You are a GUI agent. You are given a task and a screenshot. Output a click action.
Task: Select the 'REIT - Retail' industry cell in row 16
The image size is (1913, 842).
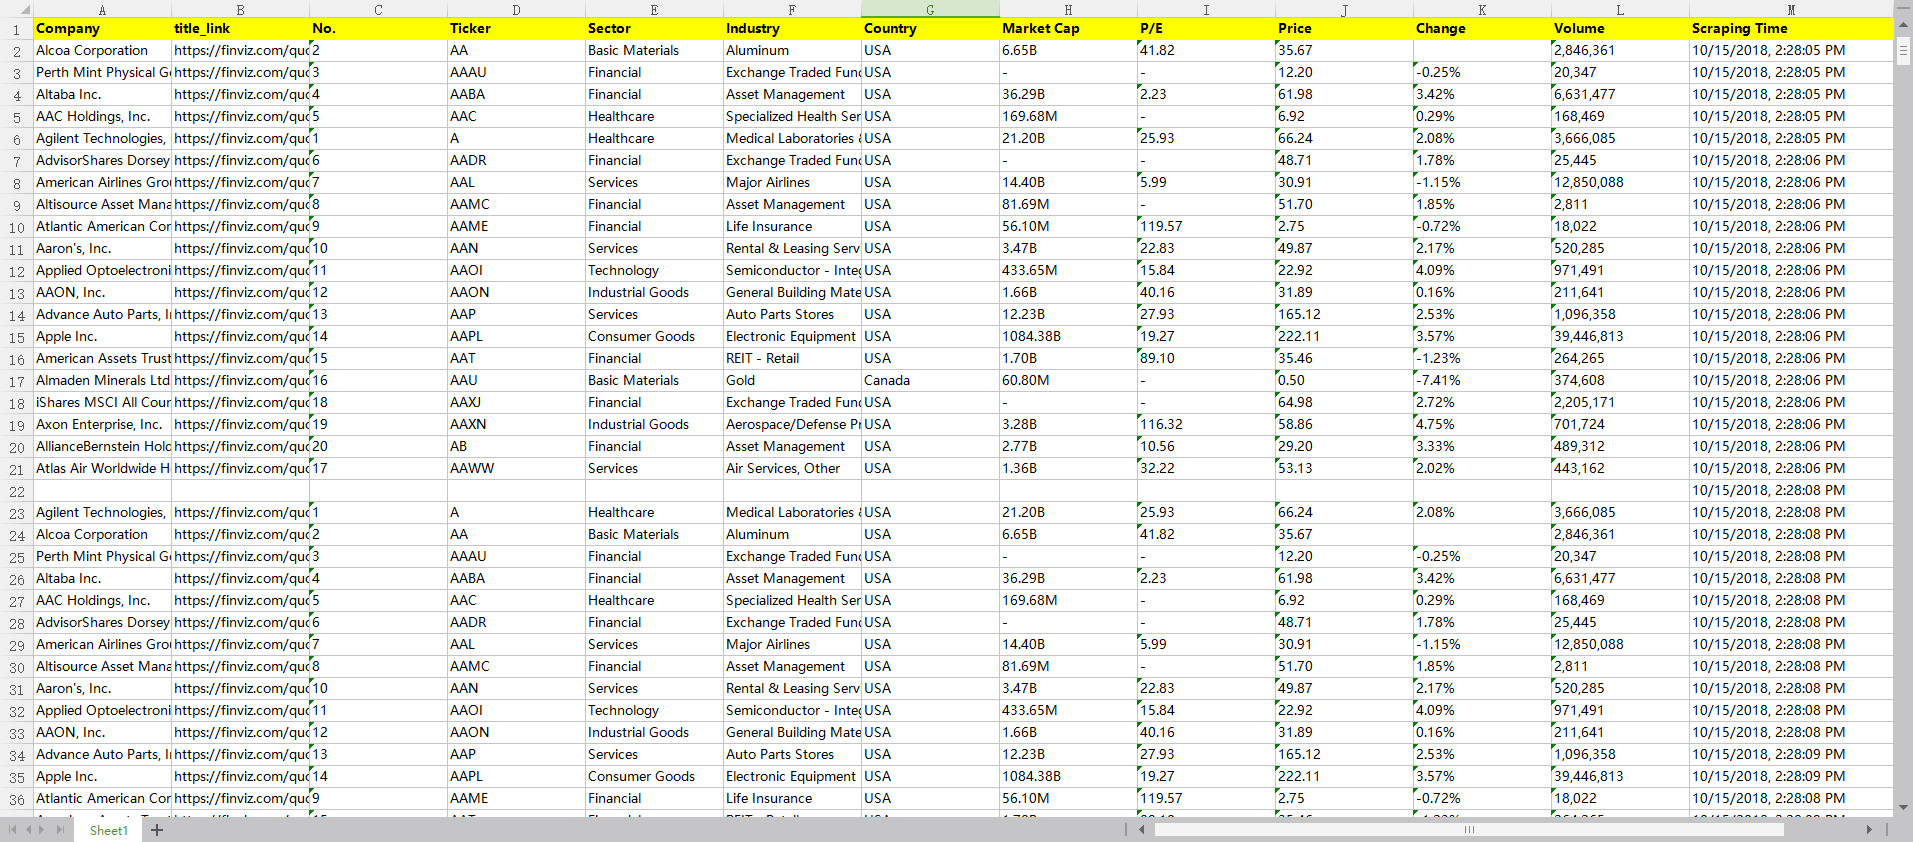[x=792, y=359]
